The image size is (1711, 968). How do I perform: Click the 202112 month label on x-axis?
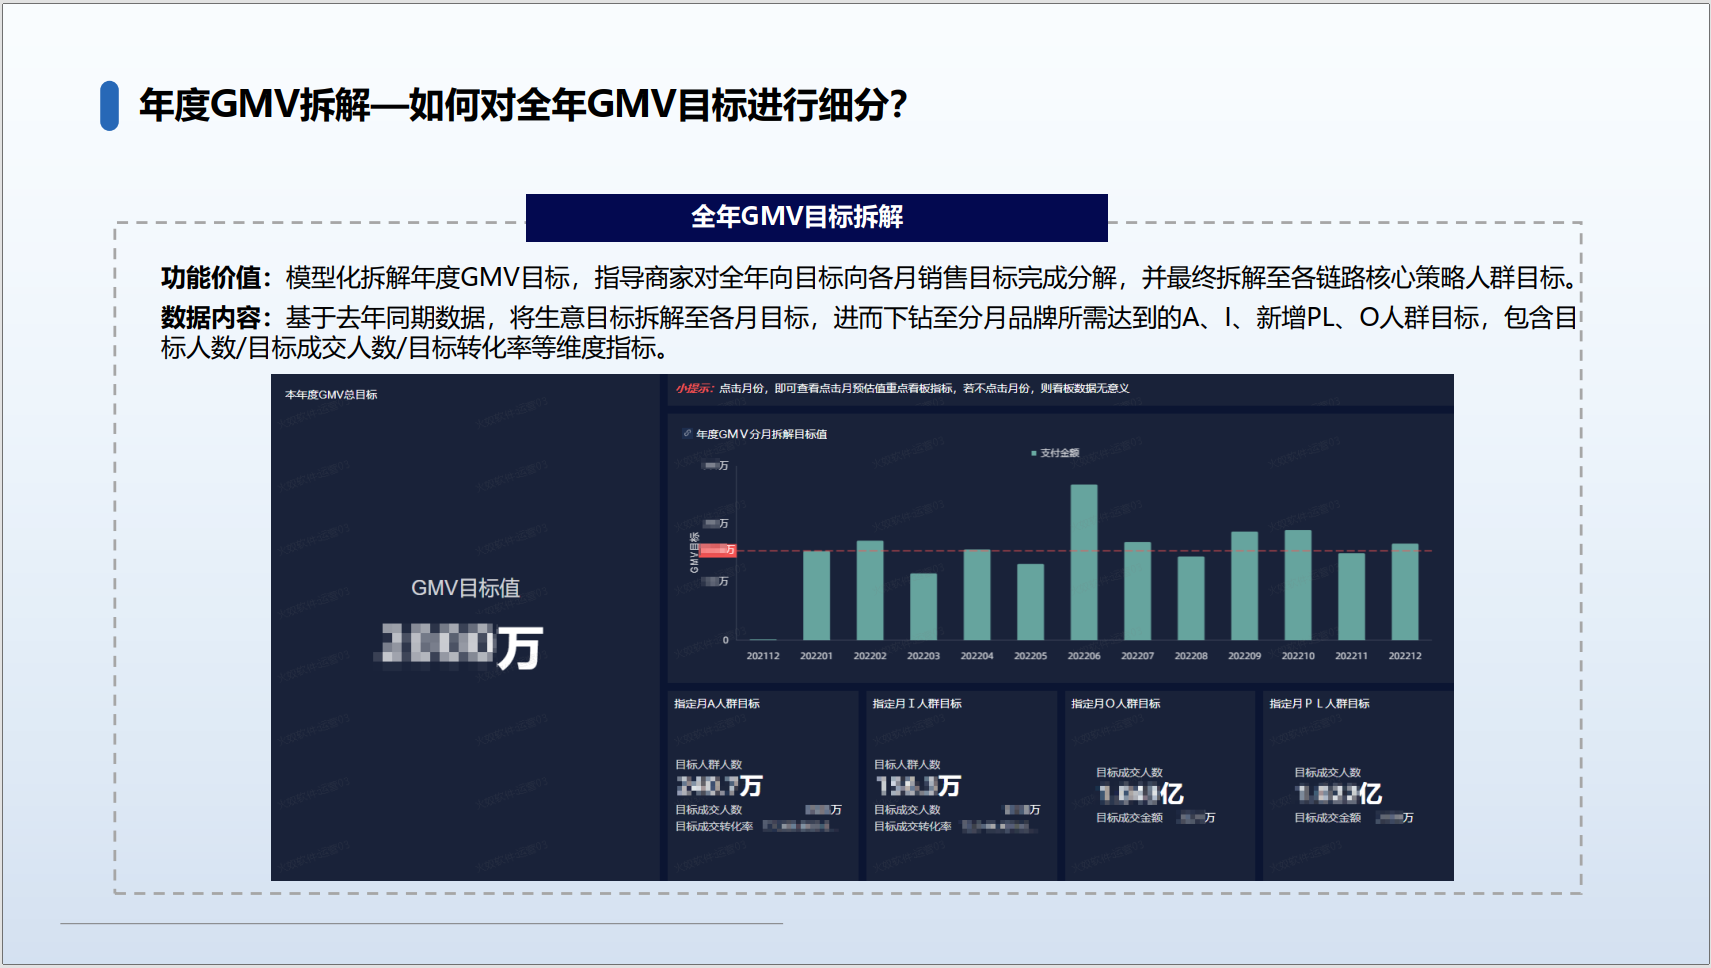(x=763, y=656)
